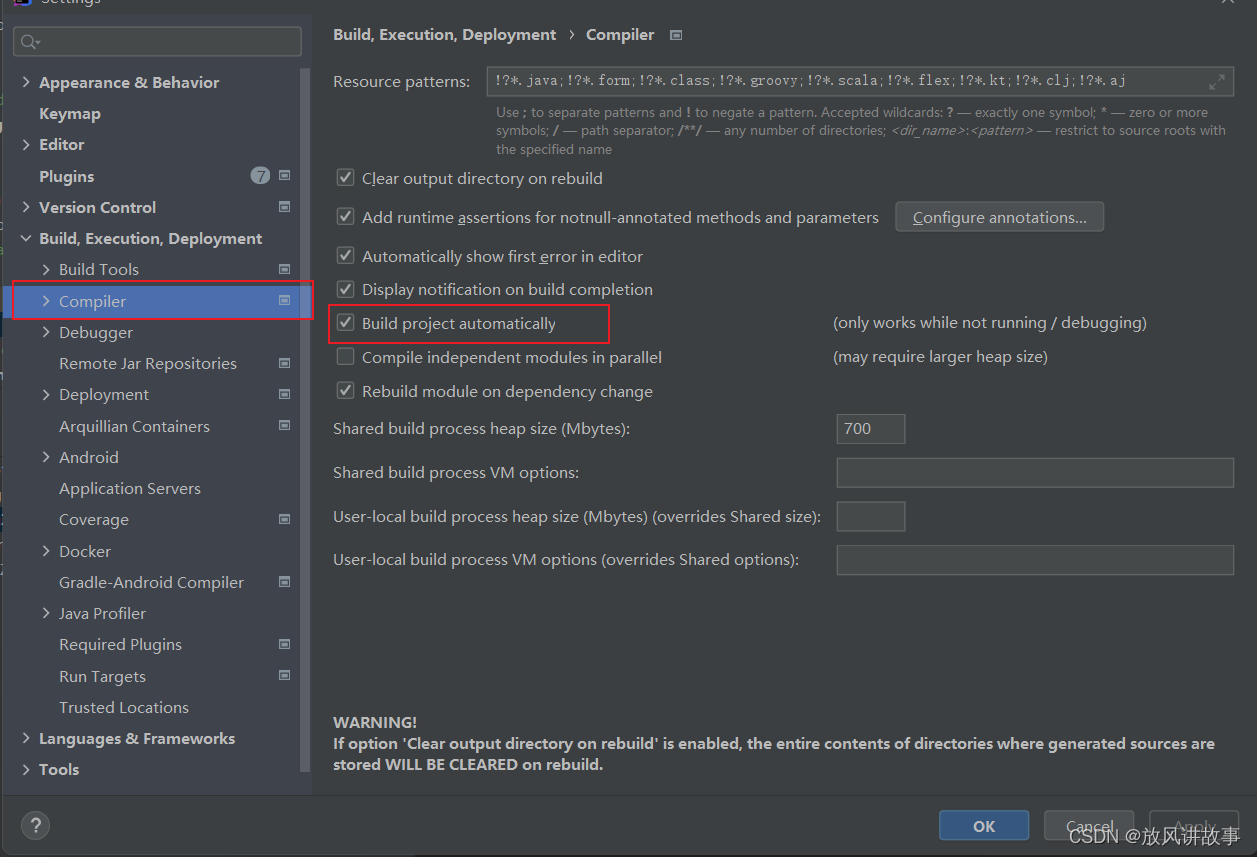Click the Configure annotations button

[1000, 217]
